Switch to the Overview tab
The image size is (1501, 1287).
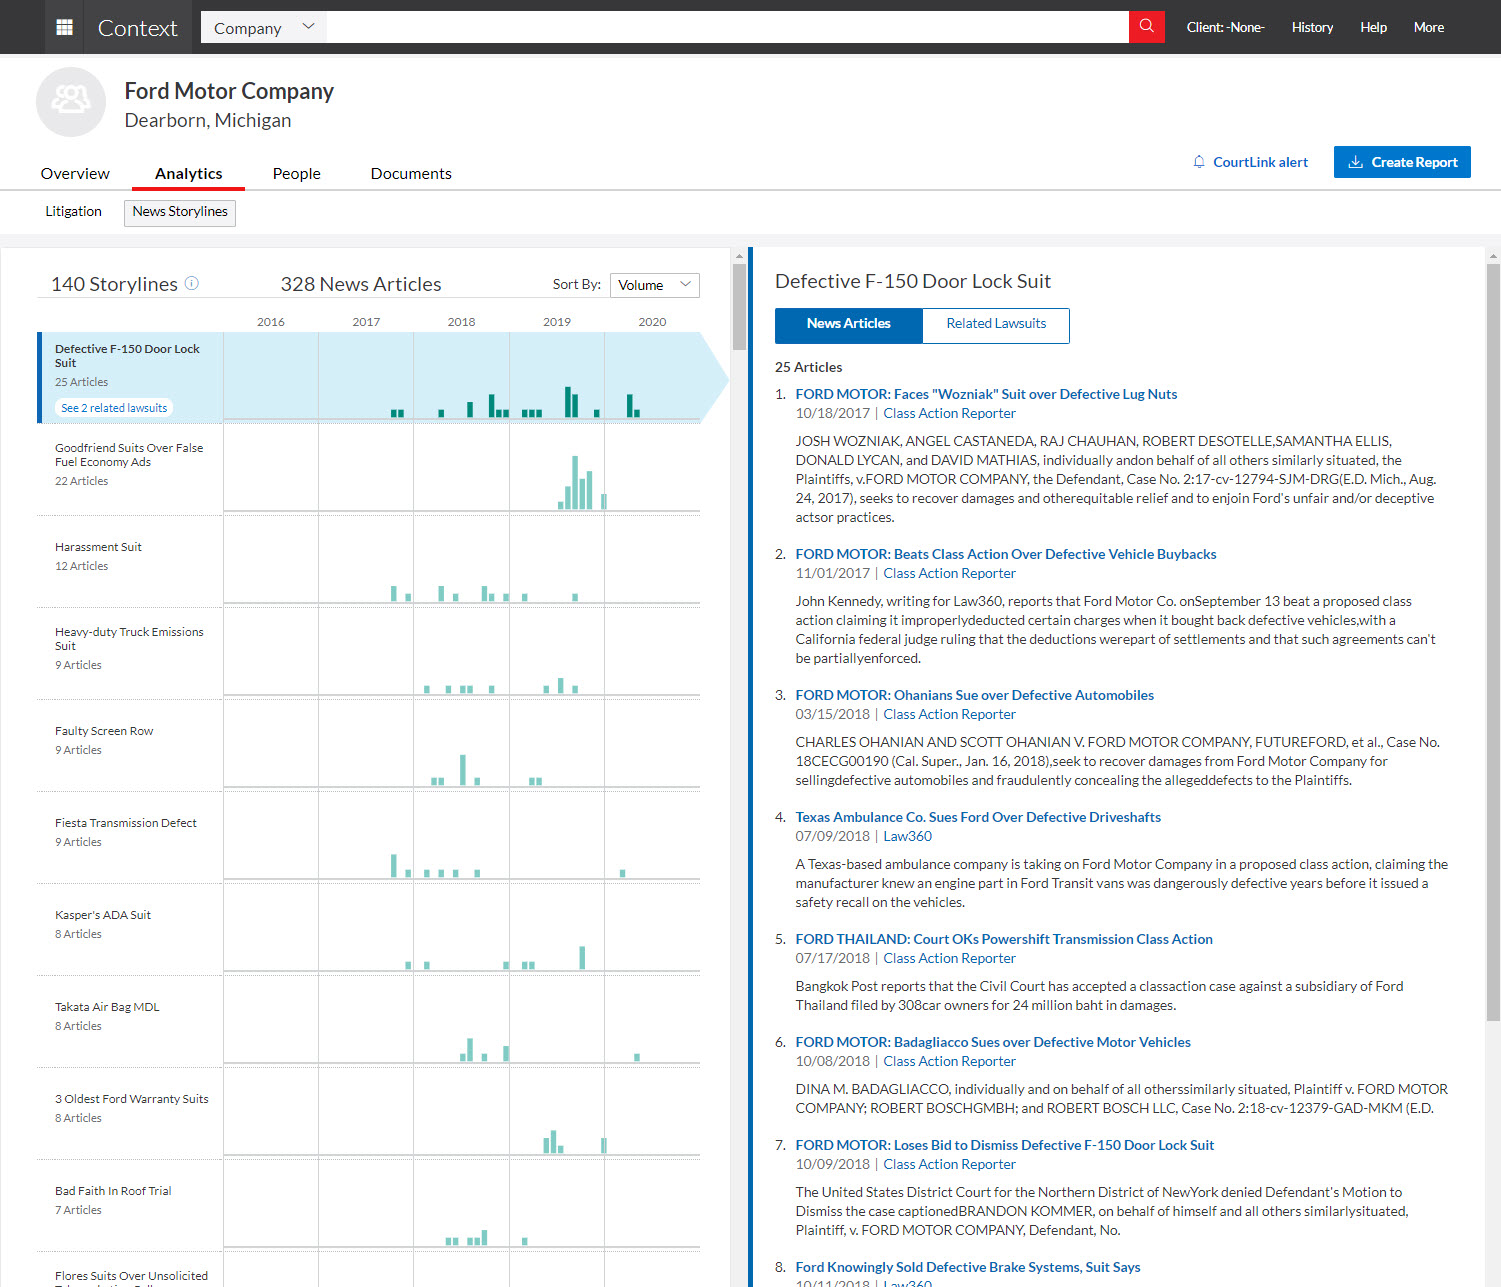point(75,173)
